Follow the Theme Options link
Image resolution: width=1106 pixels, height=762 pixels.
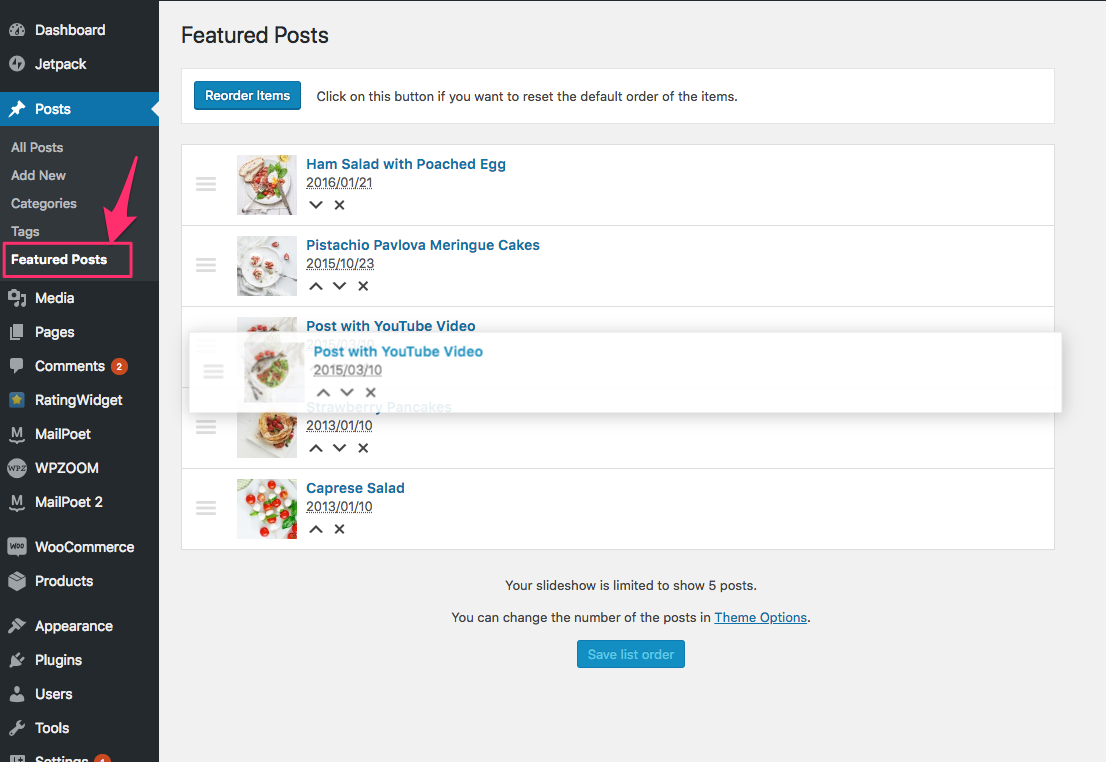[x=760, y=617]
